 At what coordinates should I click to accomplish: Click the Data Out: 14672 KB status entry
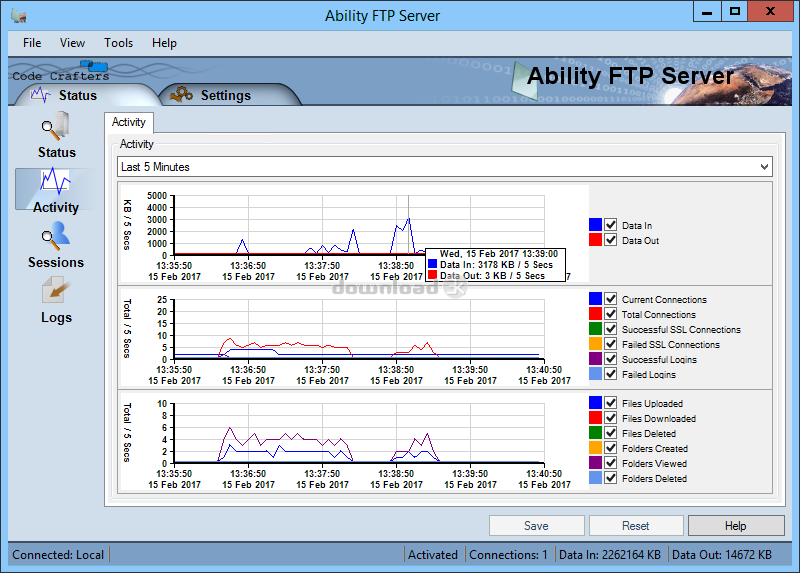(721, 555)
